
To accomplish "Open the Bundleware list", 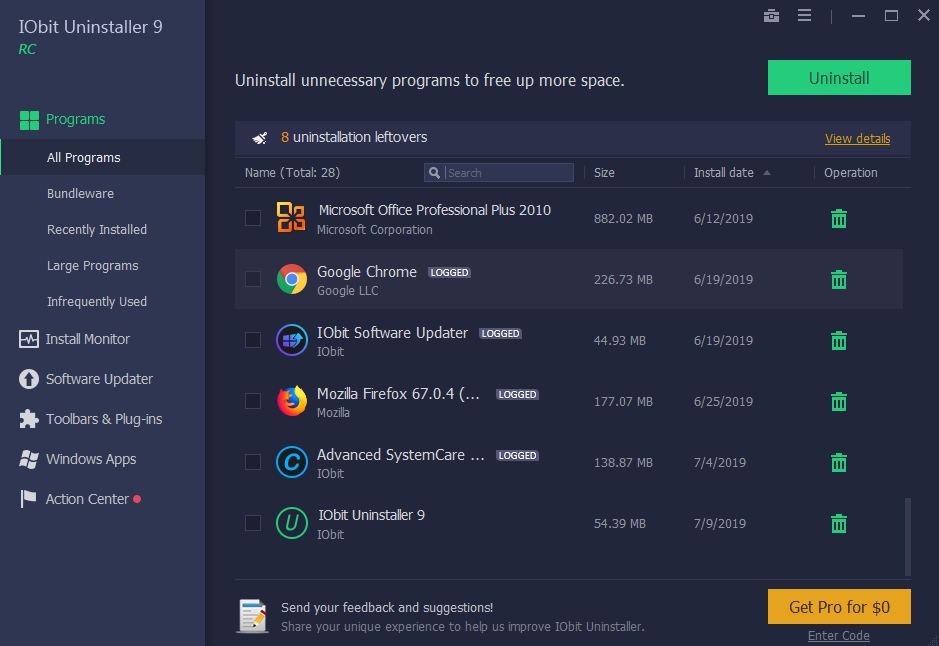I will click(80, 194).
